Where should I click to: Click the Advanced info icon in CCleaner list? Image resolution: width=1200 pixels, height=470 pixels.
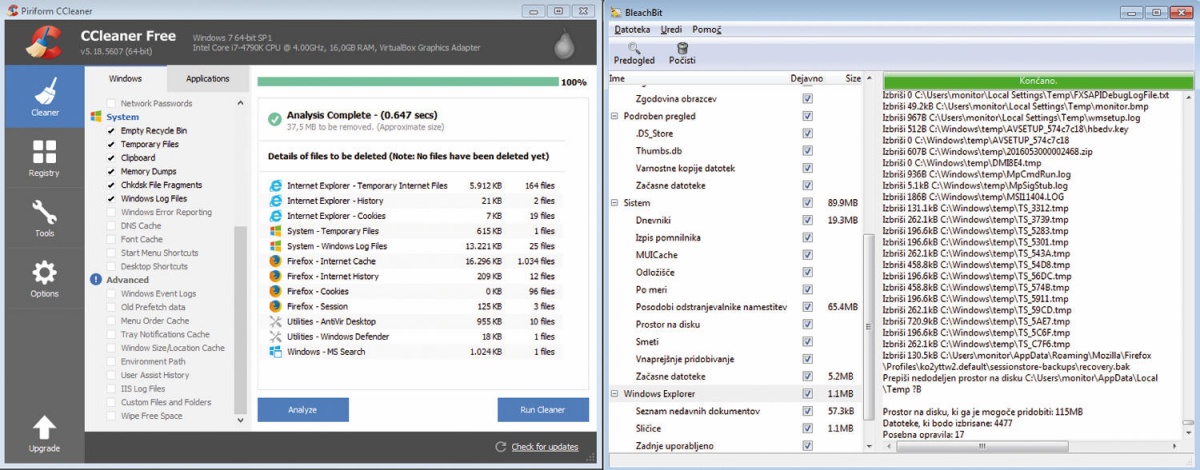96,280
